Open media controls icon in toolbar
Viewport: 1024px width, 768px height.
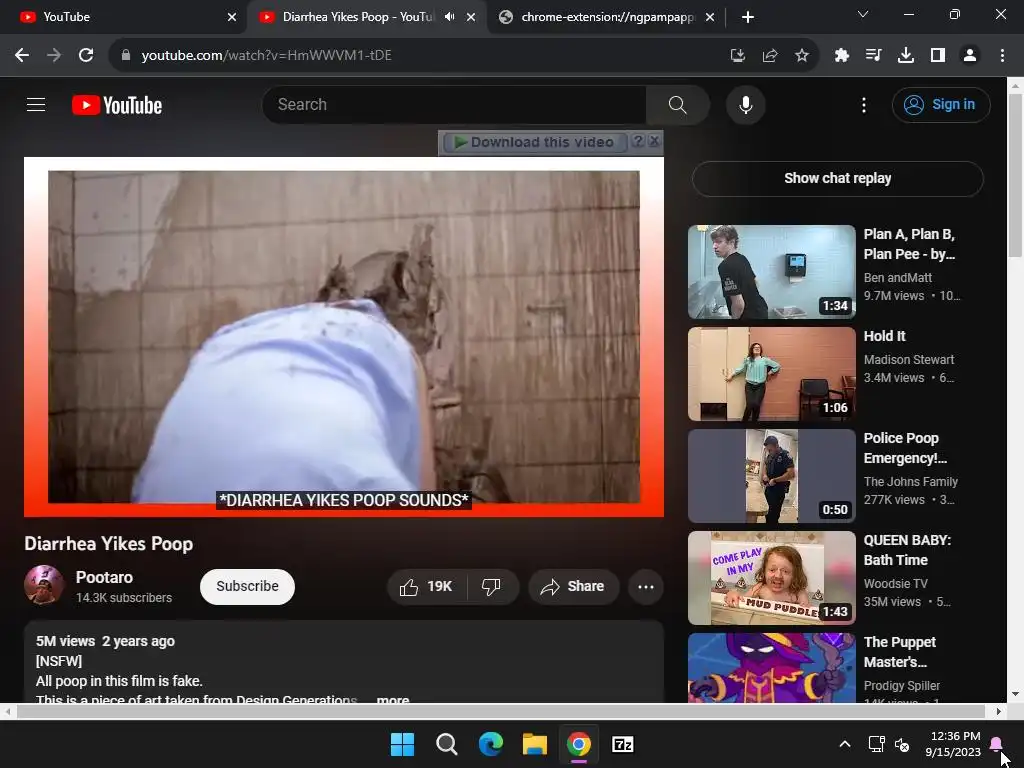873,56
